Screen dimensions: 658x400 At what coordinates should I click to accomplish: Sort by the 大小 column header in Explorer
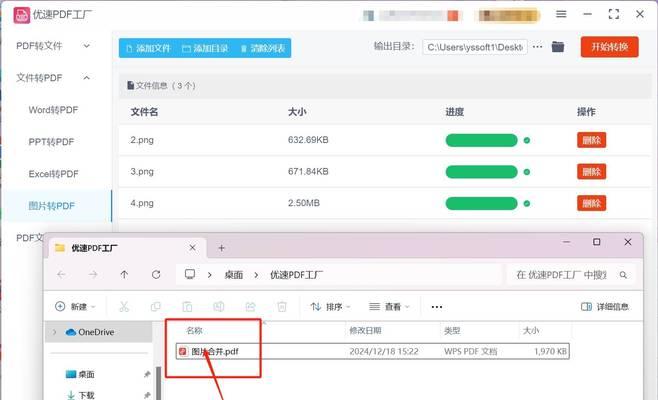point(531,331)
